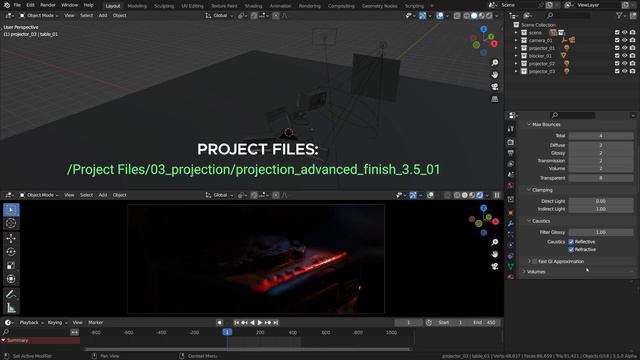
Task: Open the timeline Playback menu
Action: 31,322
